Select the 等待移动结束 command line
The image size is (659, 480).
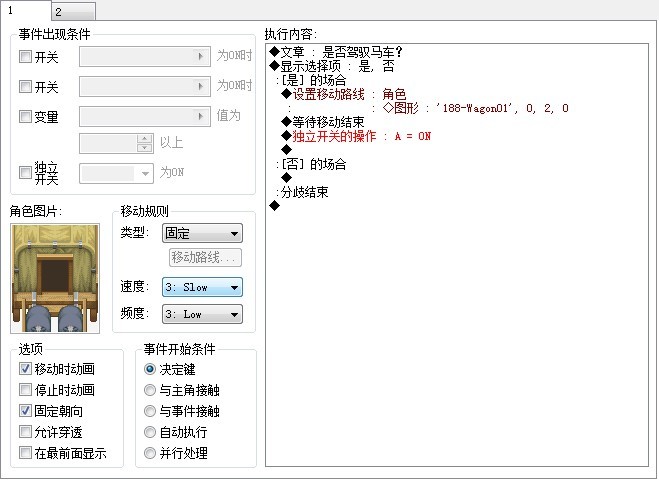tap(323, 122)
